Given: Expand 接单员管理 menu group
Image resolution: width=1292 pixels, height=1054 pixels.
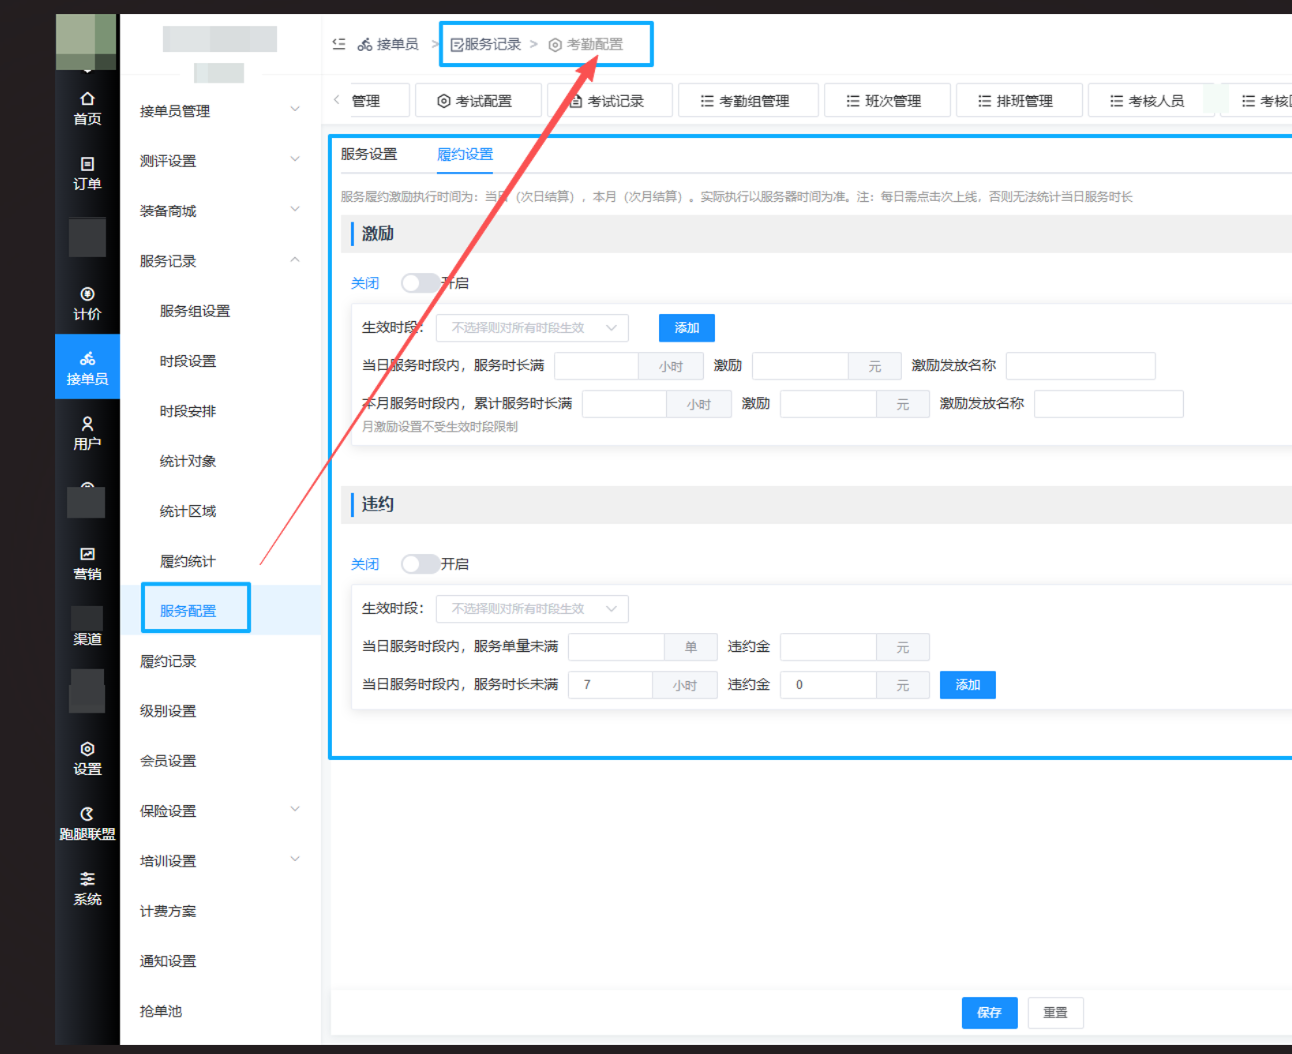Looking at the screenshot, I should [x=220, y=110].
